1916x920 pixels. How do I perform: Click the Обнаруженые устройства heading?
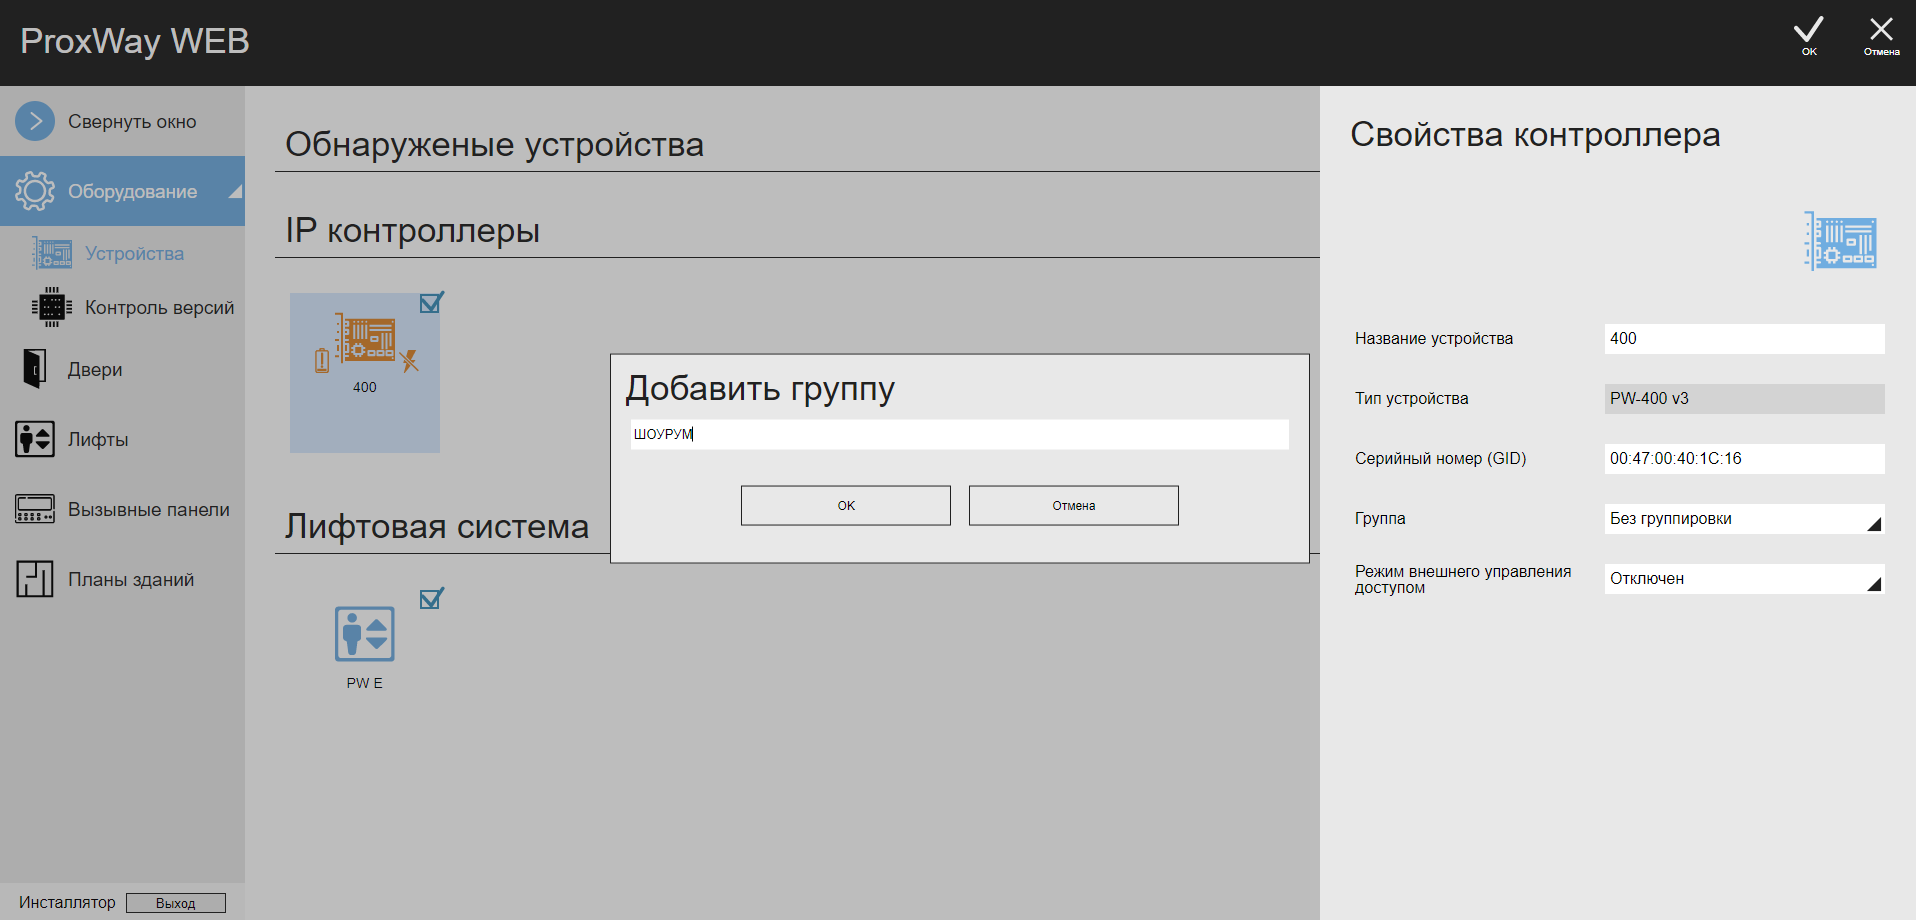[495, 144]
